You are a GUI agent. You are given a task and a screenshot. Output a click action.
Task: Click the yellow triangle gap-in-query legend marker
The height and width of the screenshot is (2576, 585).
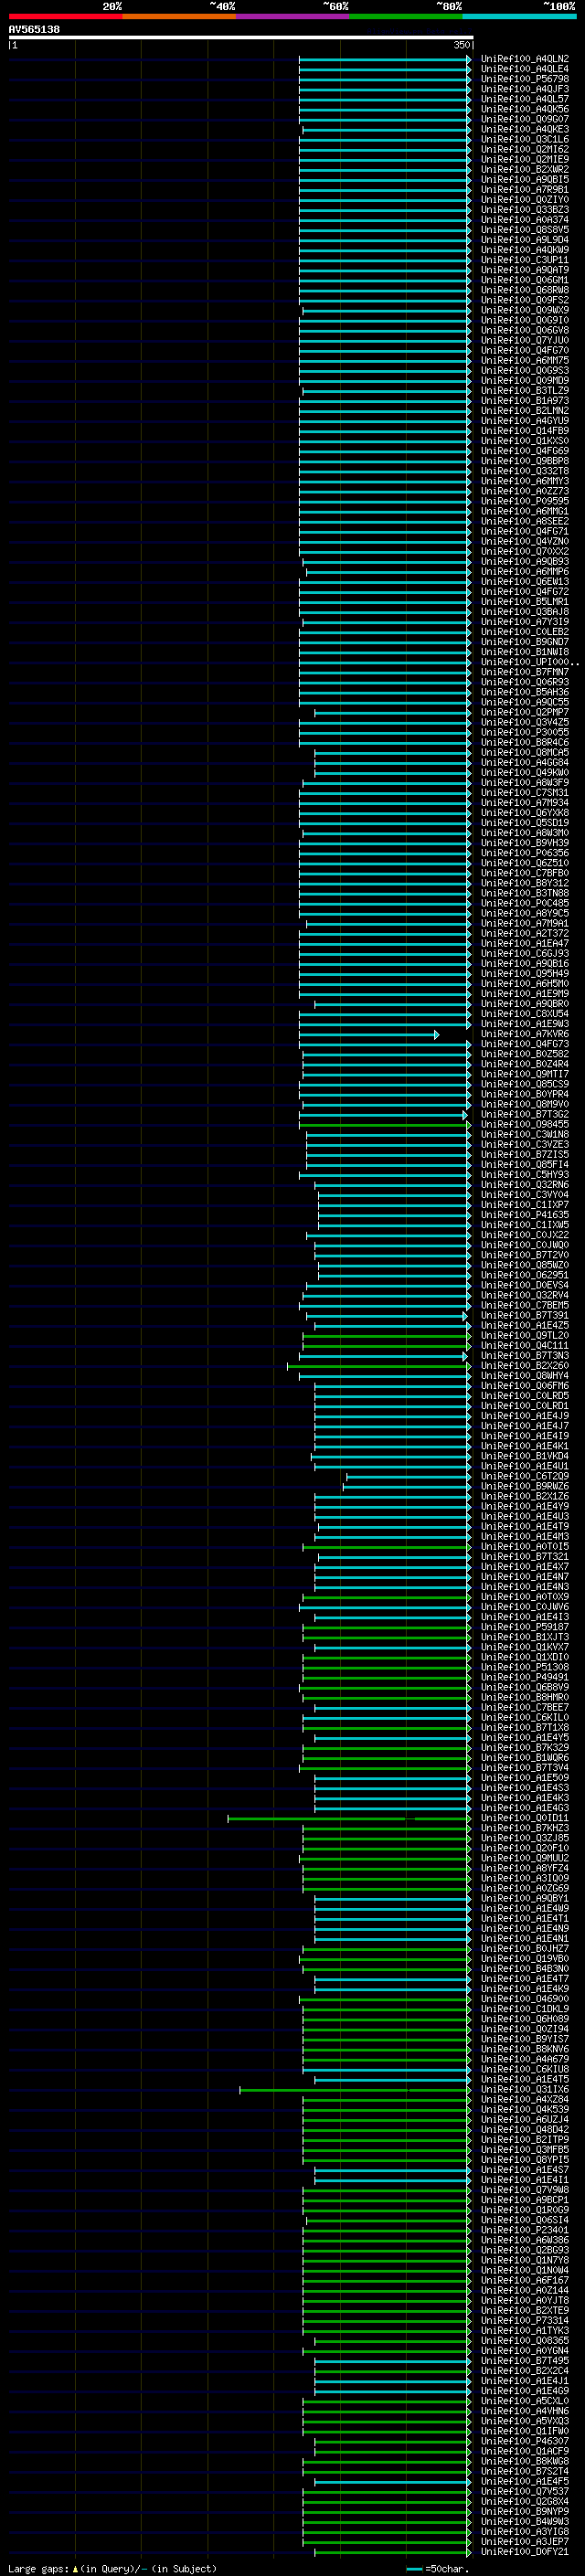point(76,2568)
